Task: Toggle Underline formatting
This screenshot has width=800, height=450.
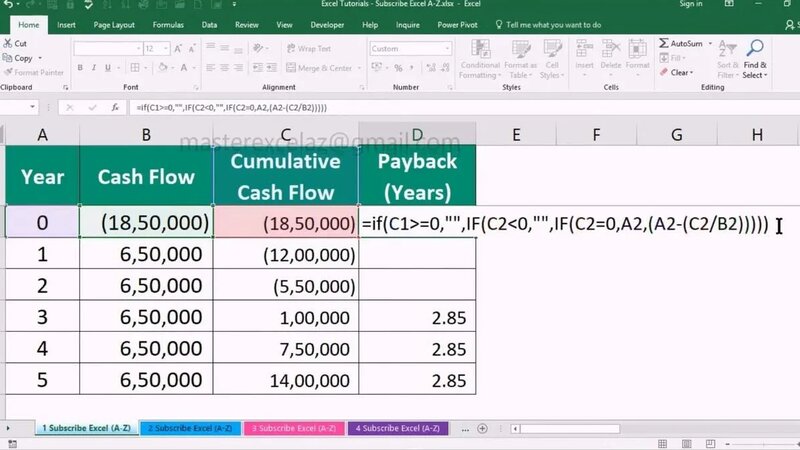Action: pos(108,68)
